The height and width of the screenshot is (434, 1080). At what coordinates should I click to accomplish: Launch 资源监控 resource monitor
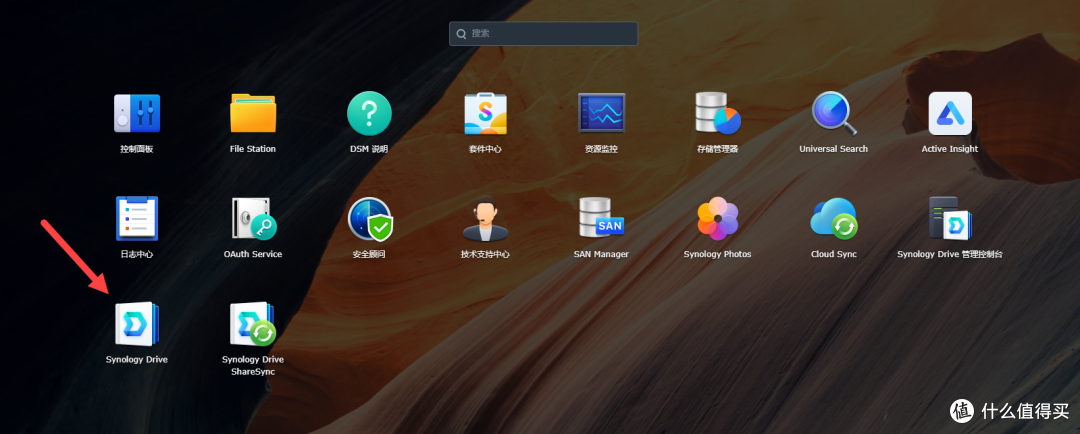click(x=601, y=114)
